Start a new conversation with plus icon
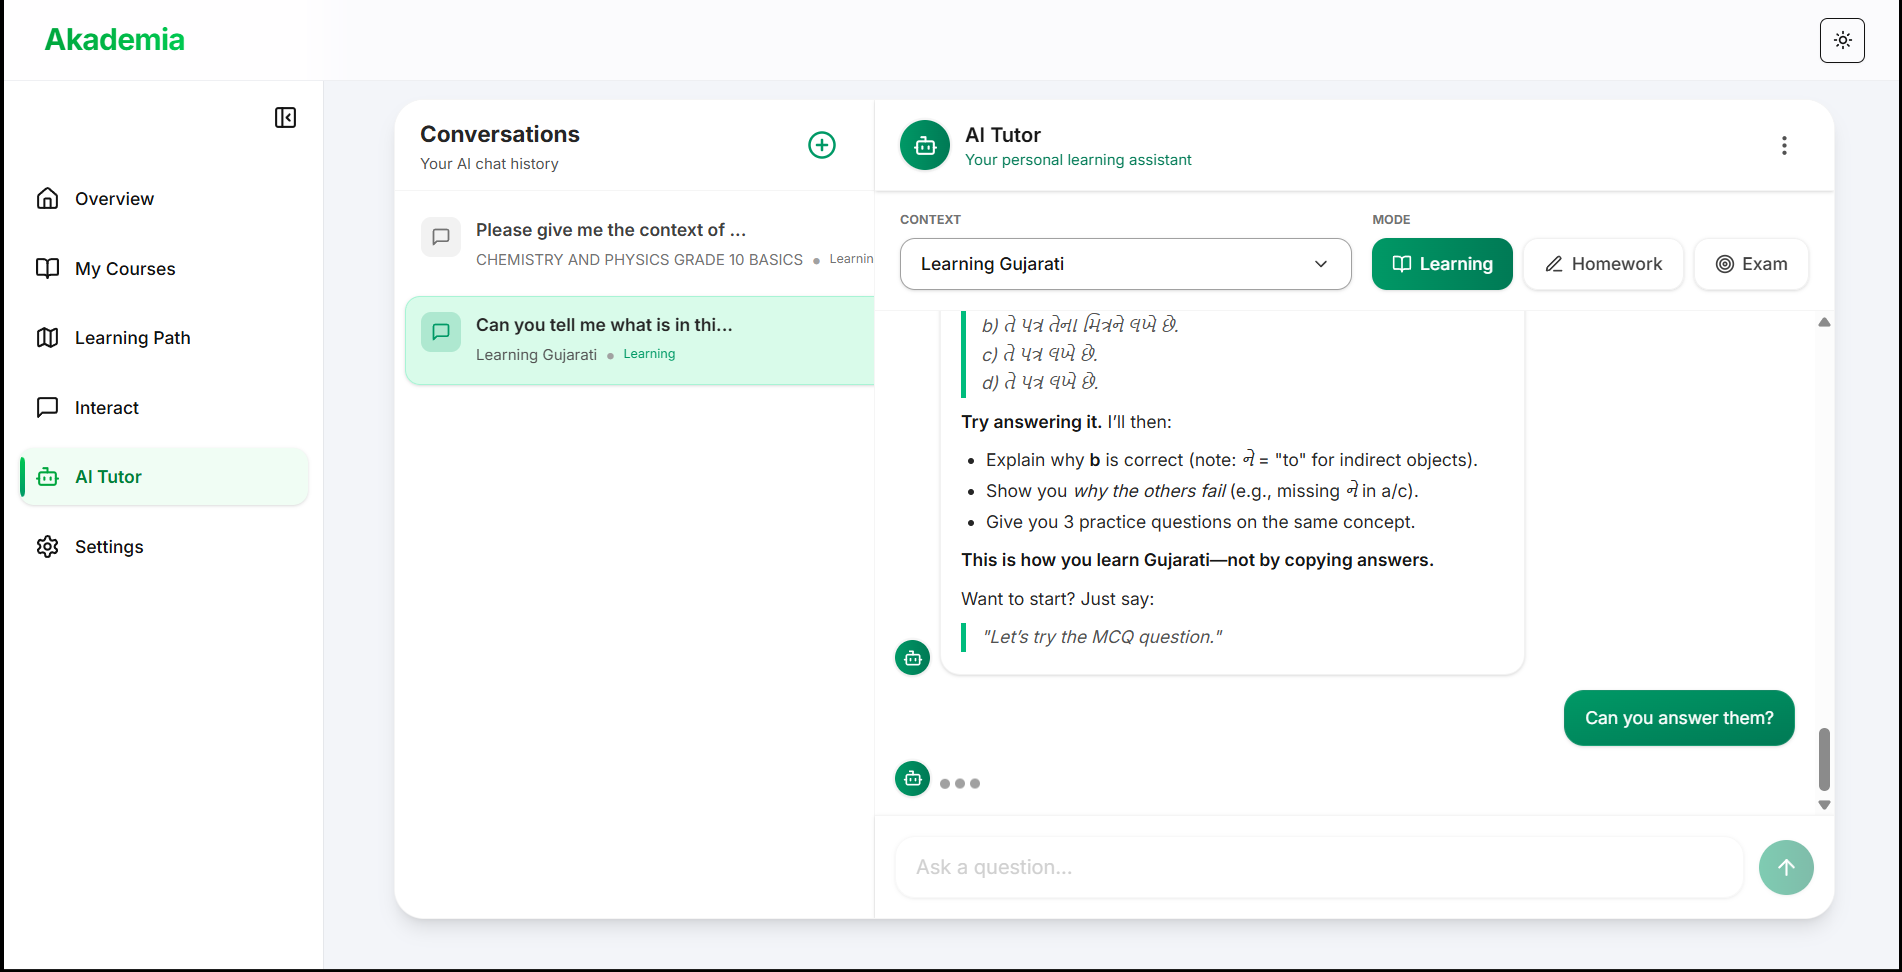 click(x=821, y=145)
